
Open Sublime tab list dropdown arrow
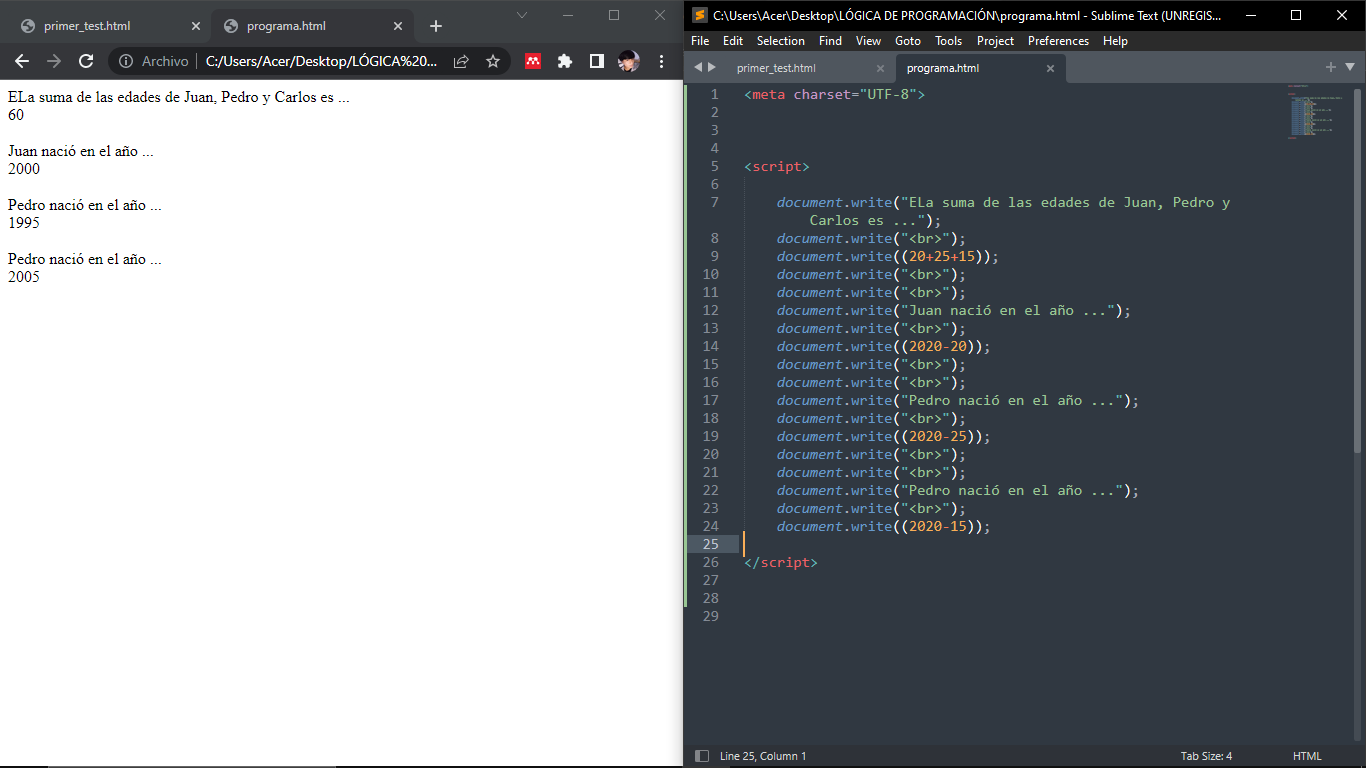tap(1350, 67)
